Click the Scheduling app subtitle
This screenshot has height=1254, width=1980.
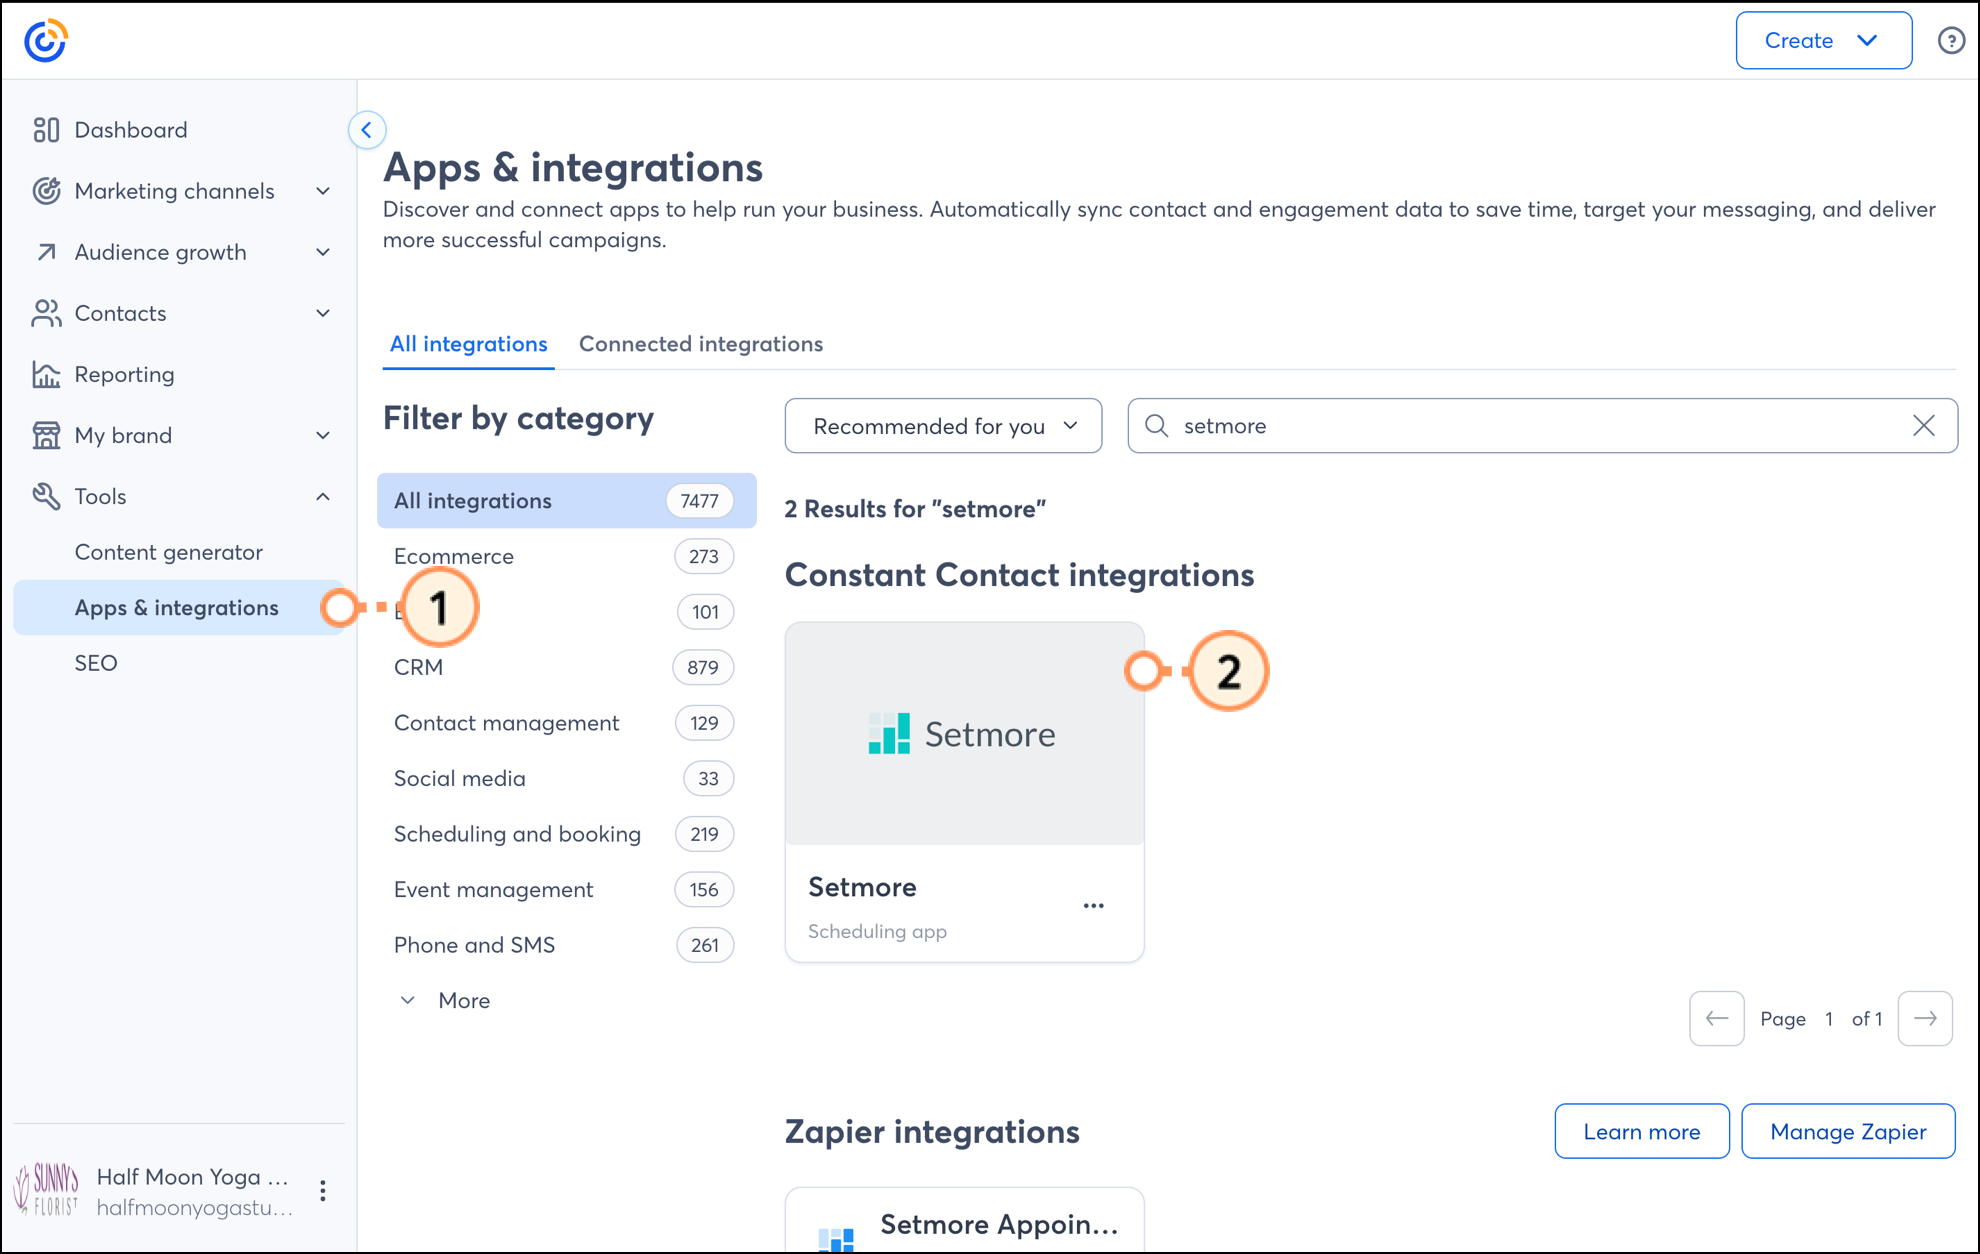(x=877, y=931)
